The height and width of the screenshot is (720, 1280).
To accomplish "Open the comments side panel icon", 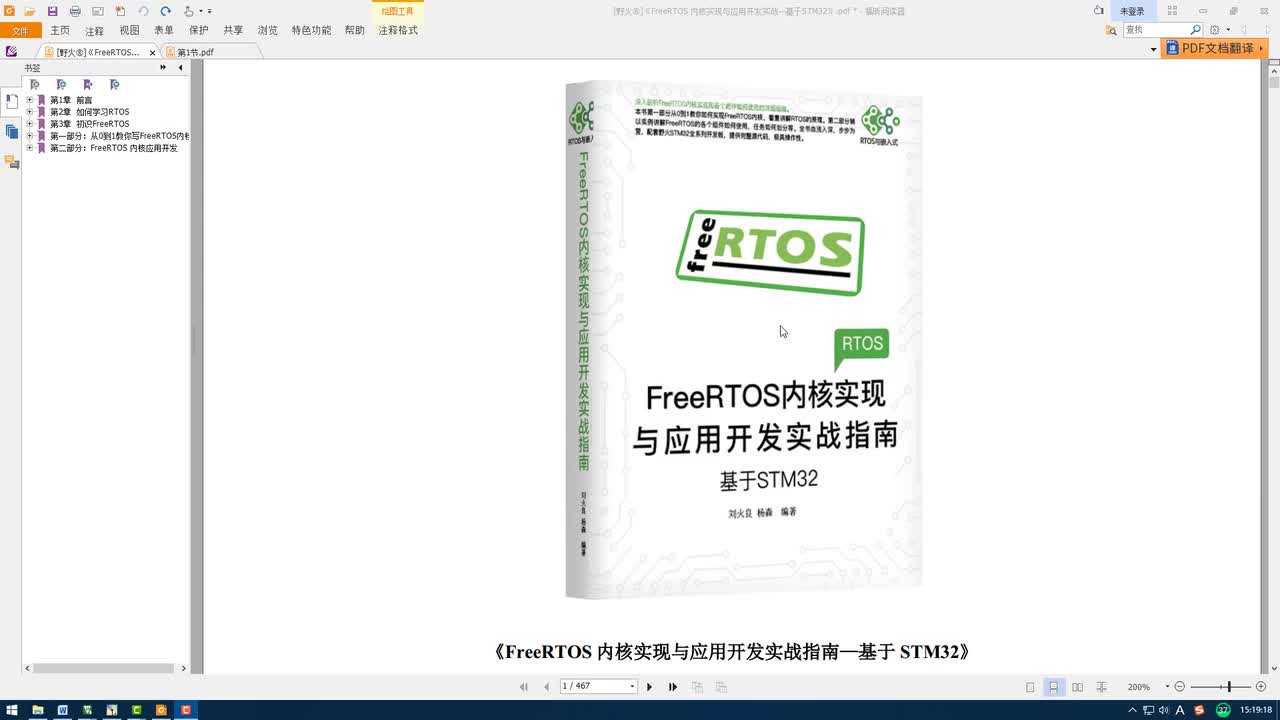I will [11, 162].
